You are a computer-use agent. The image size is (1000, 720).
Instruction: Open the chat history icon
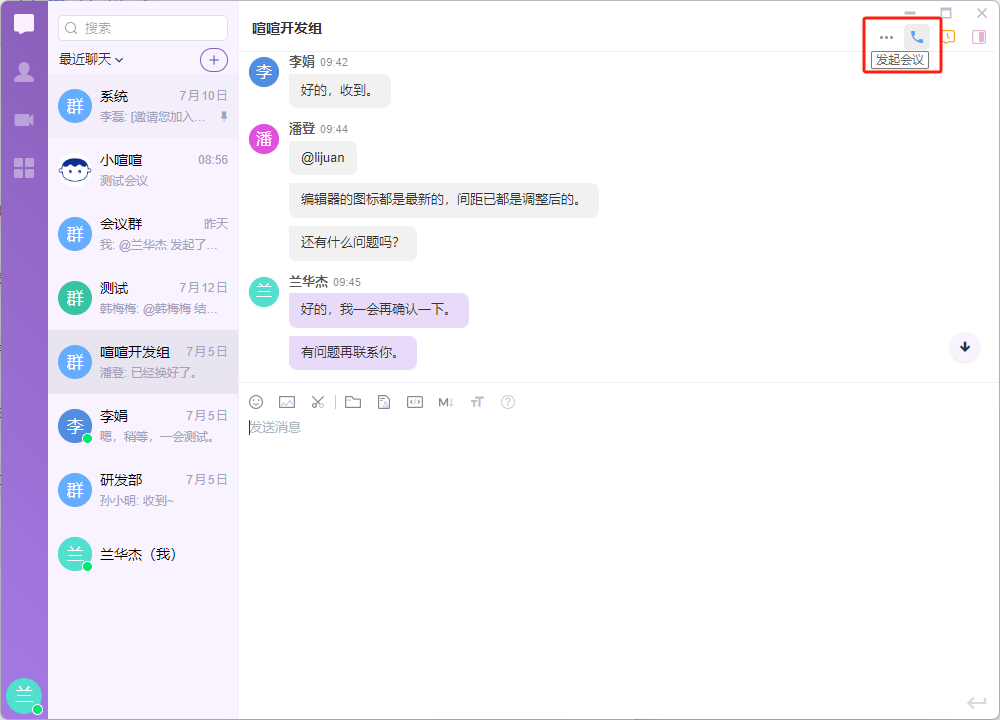click(948, 37)
